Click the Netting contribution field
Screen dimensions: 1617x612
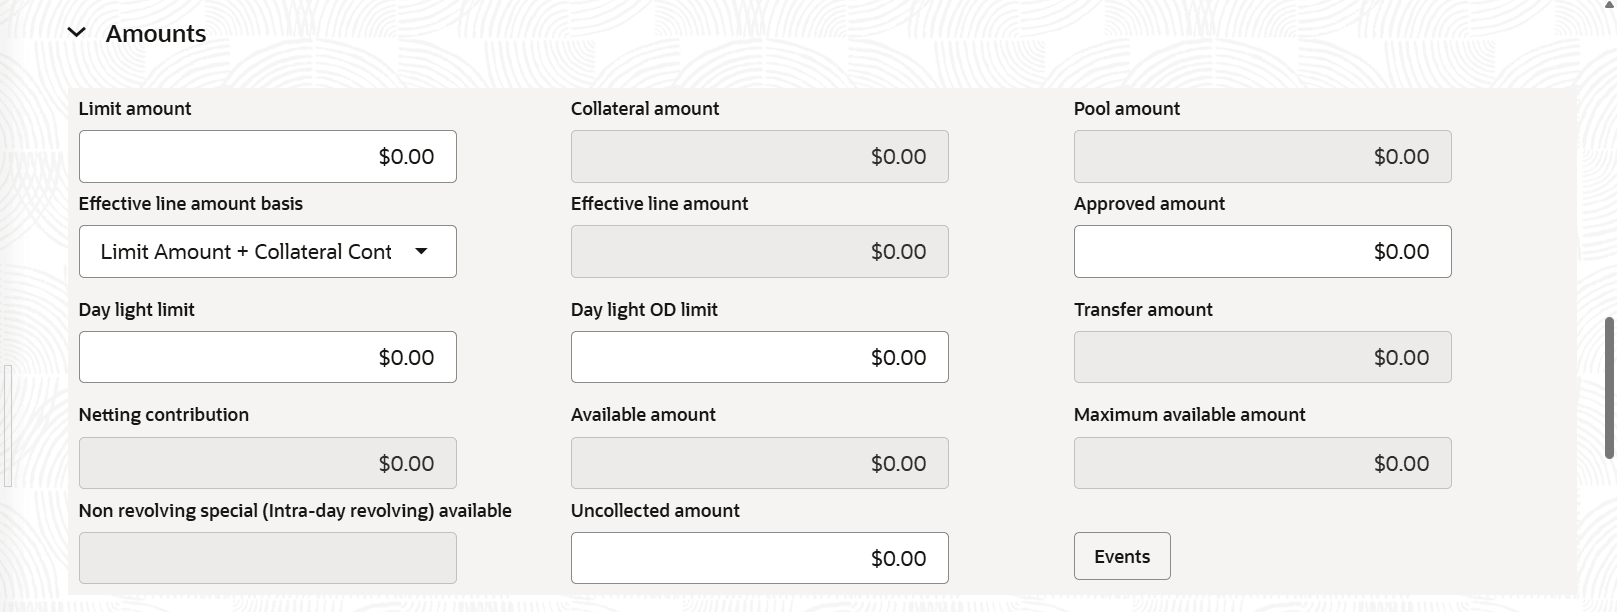[x=267, y=464]
